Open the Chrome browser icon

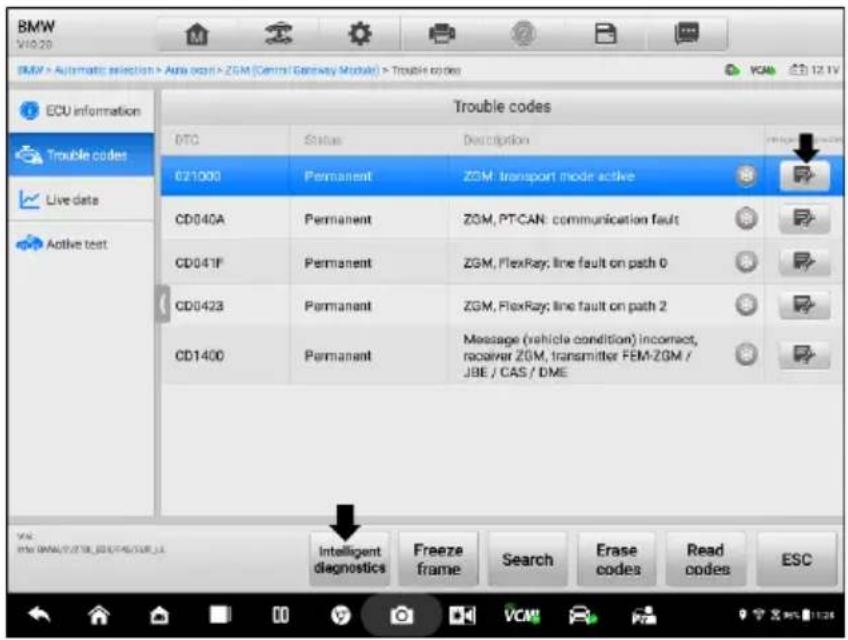click(x=340, y=615)
